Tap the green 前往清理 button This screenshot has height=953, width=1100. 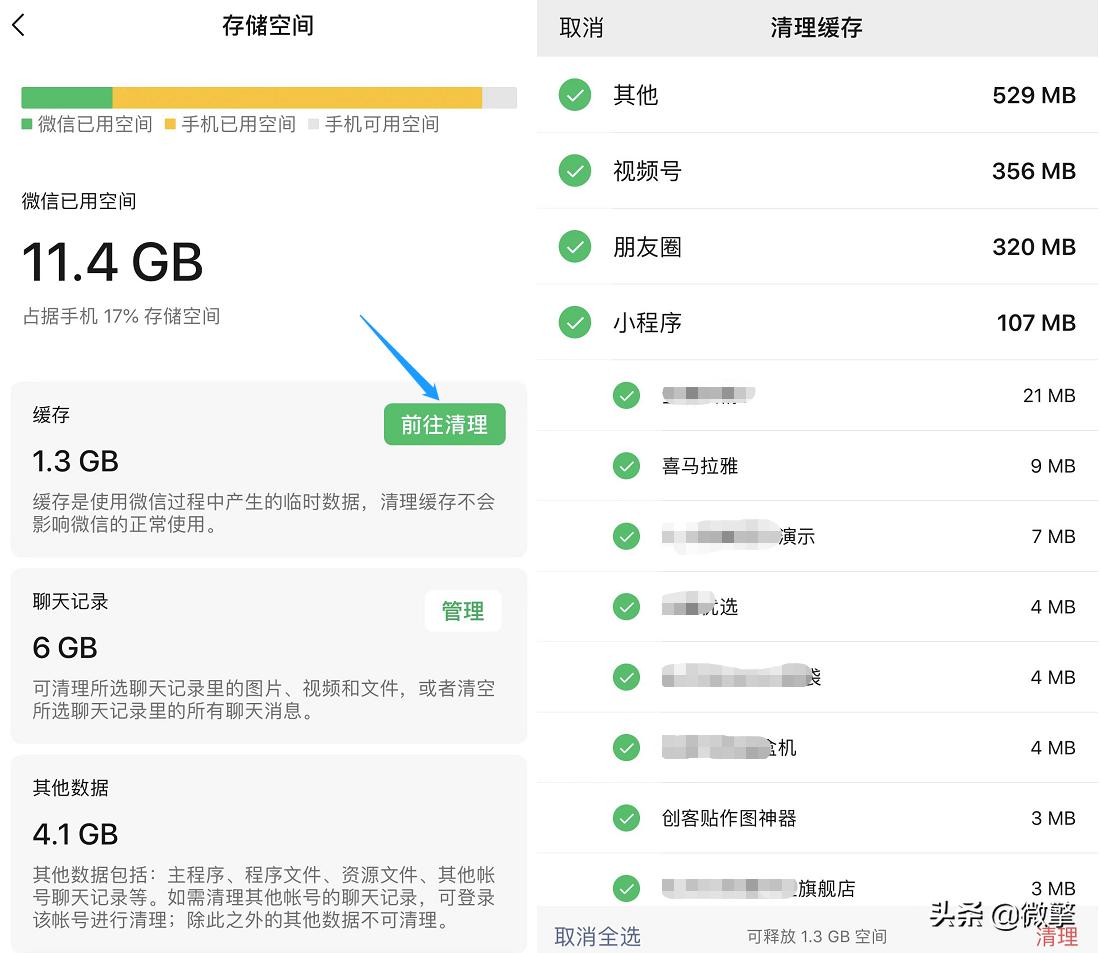click(444, 424)
